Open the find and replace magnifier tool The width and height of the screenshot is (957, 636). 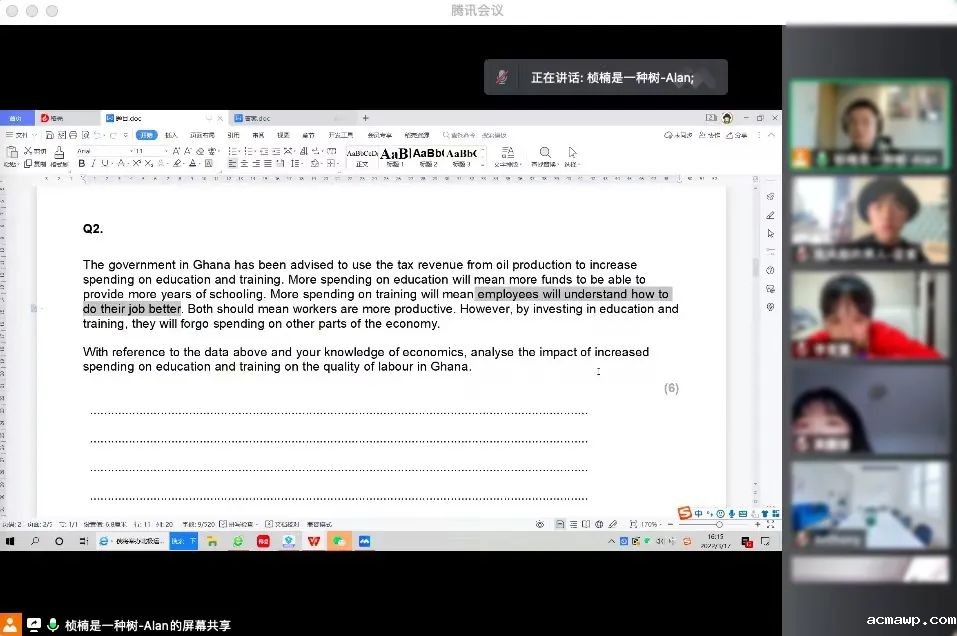pyautogui.click(x=545, y=153)
